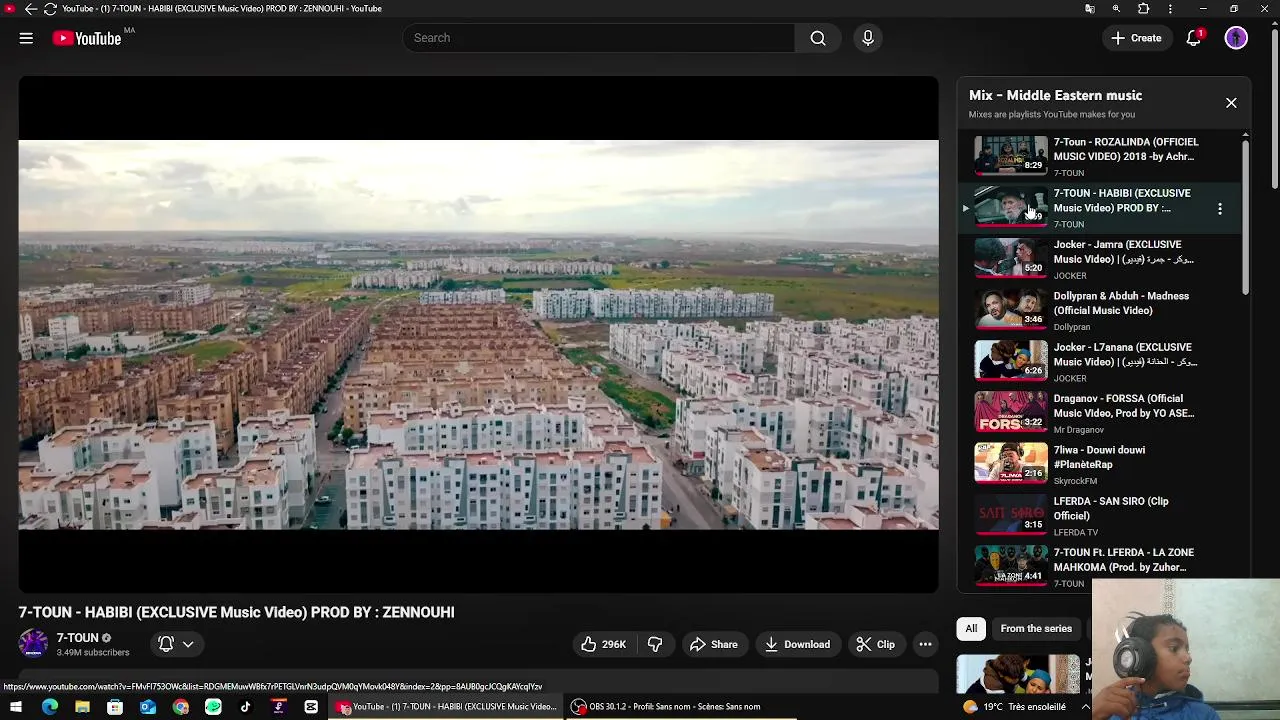Open the notifications bell
This screenshot has height=720, width=1280.
click(x=1193, y=38)
